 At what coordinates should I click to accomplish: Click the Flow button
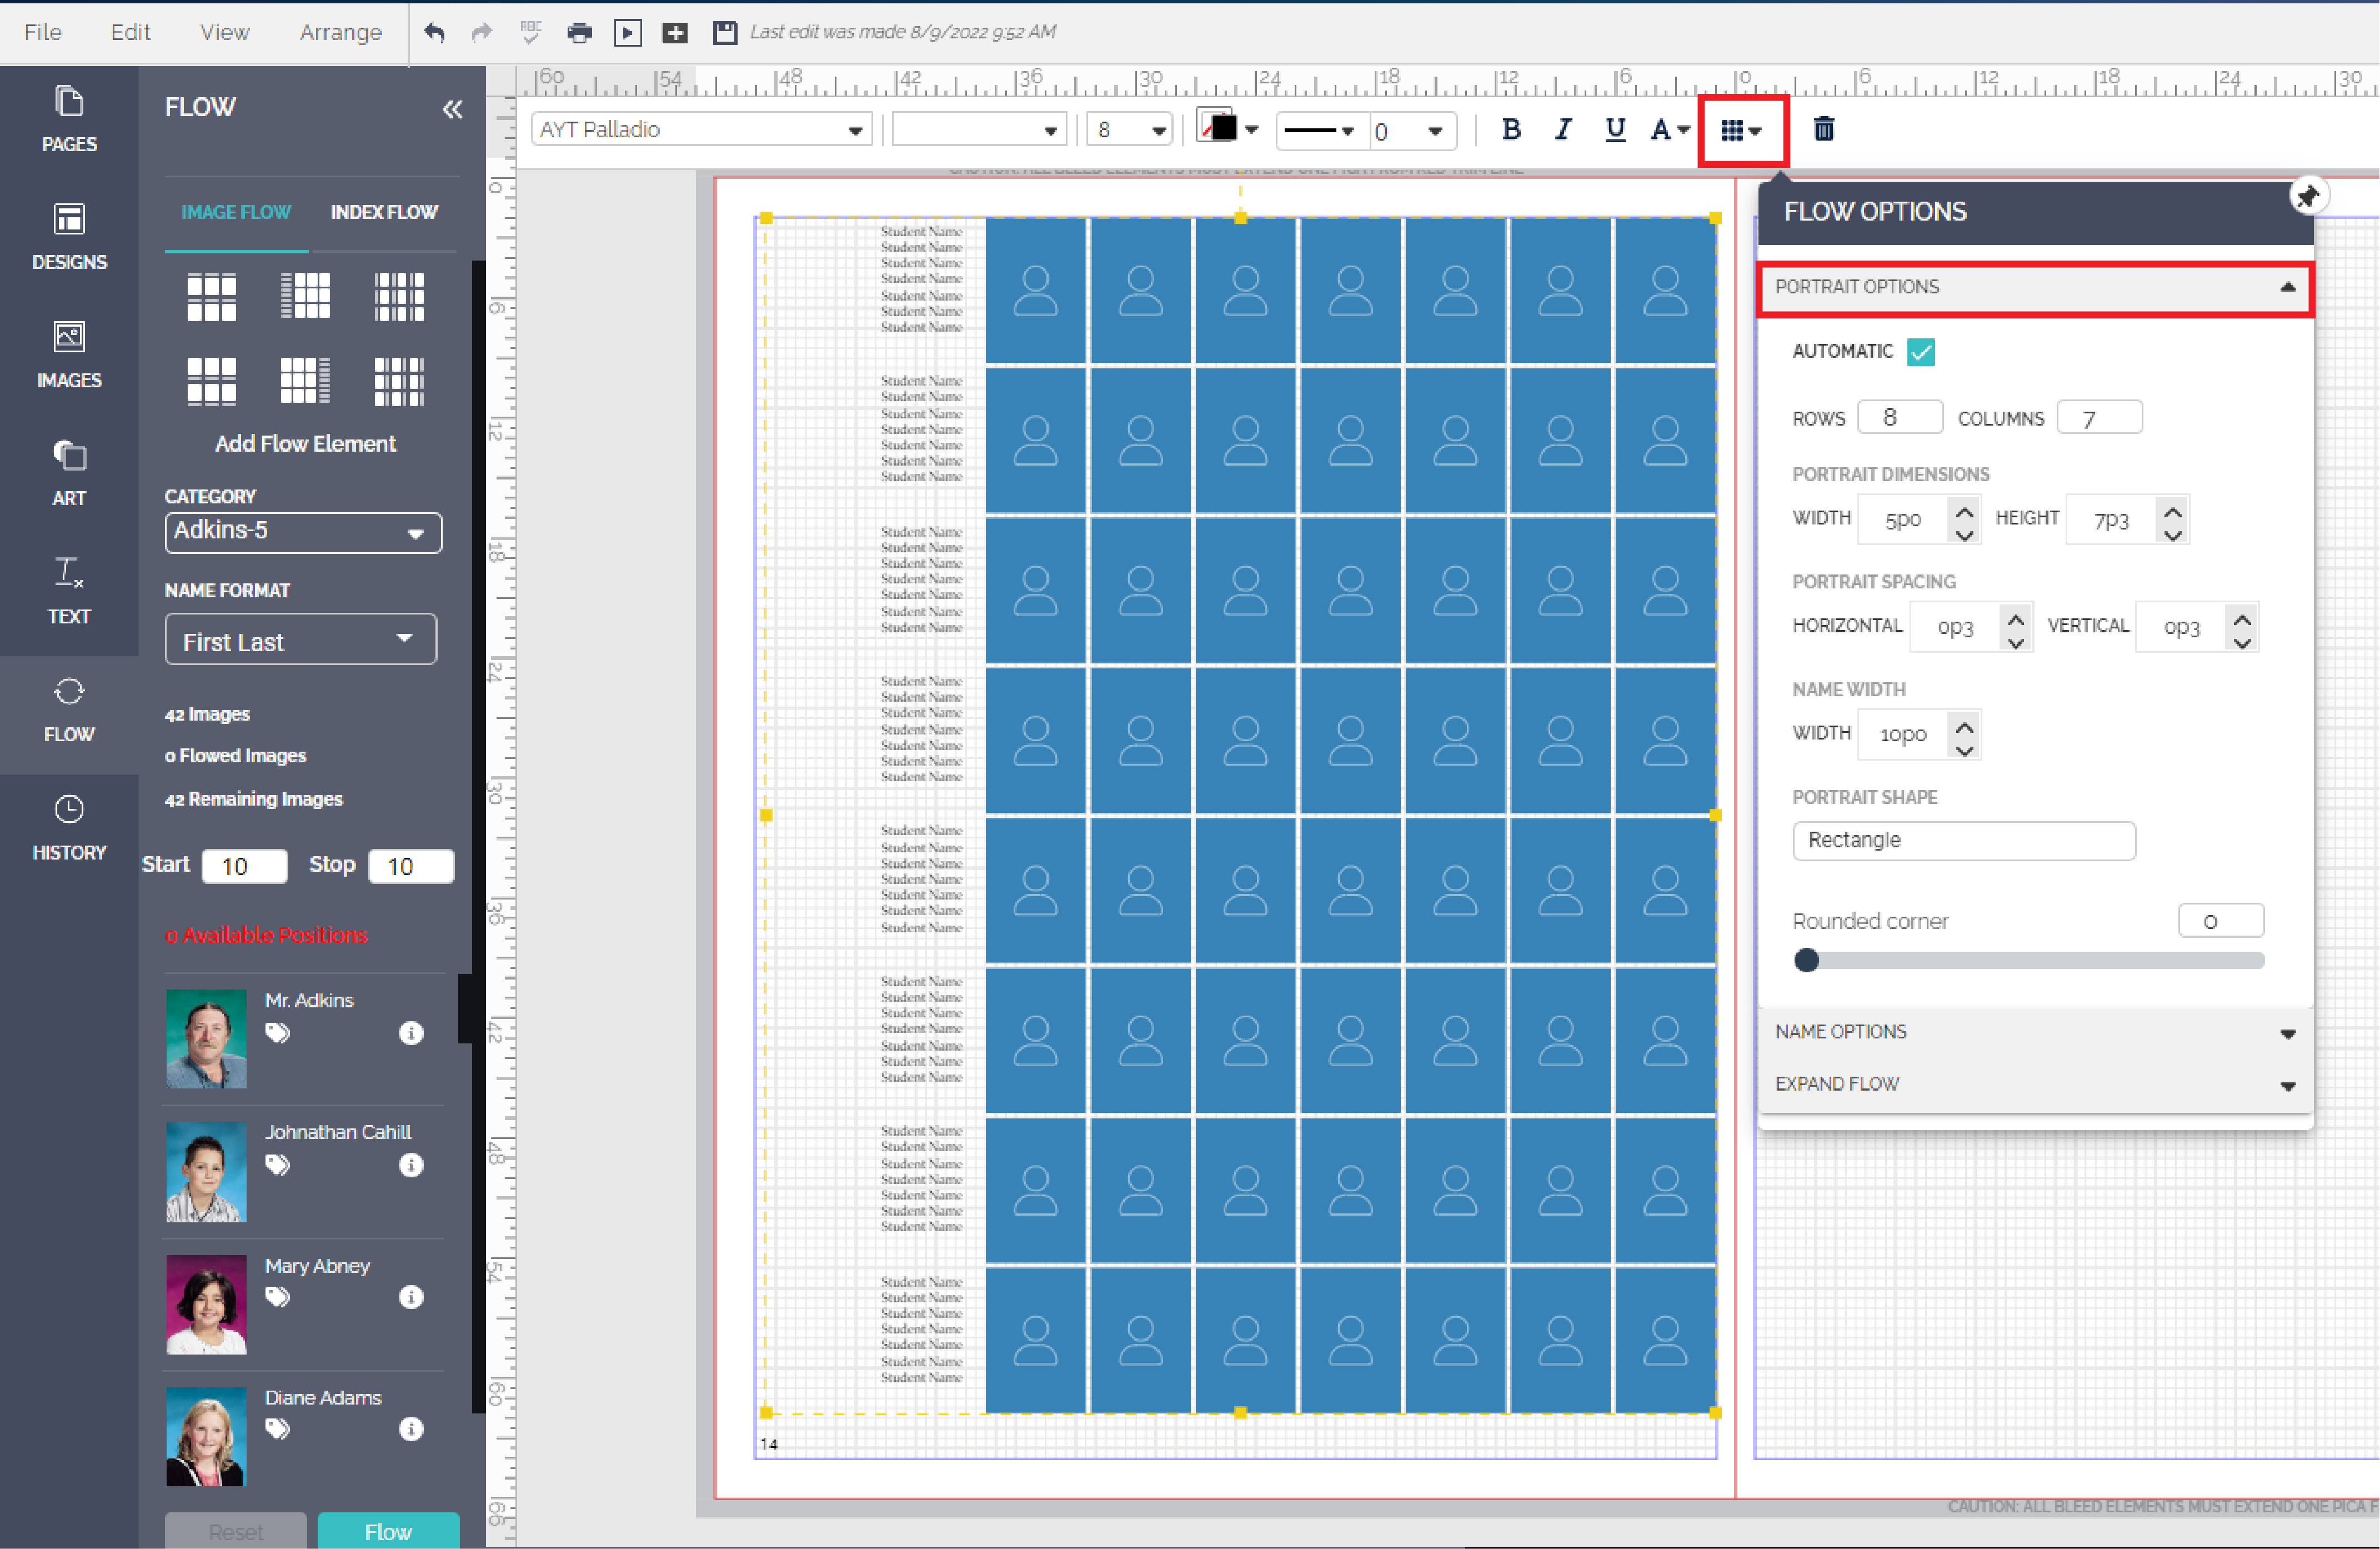(x=388, y=1531)
